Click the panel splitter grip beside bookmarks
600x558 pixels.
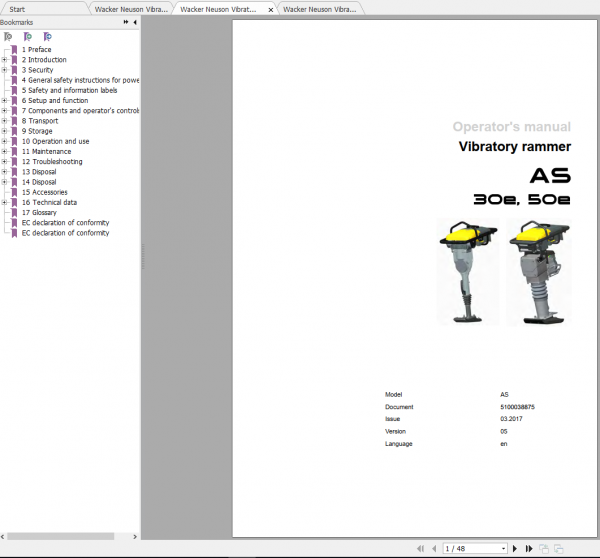click(143, 256)
